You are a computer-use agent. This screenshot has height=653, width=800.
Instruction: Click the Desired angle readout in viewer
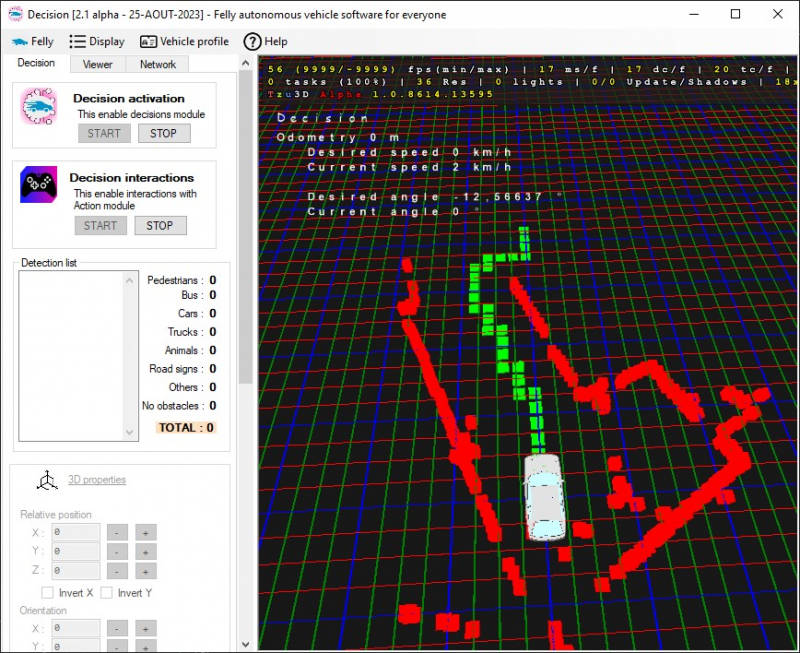pos(435,197)
